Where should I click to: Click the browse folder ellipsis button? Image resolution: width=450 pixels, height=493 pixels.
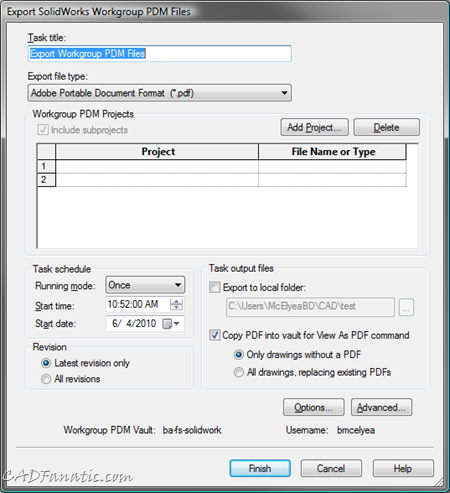click(406, 307)
